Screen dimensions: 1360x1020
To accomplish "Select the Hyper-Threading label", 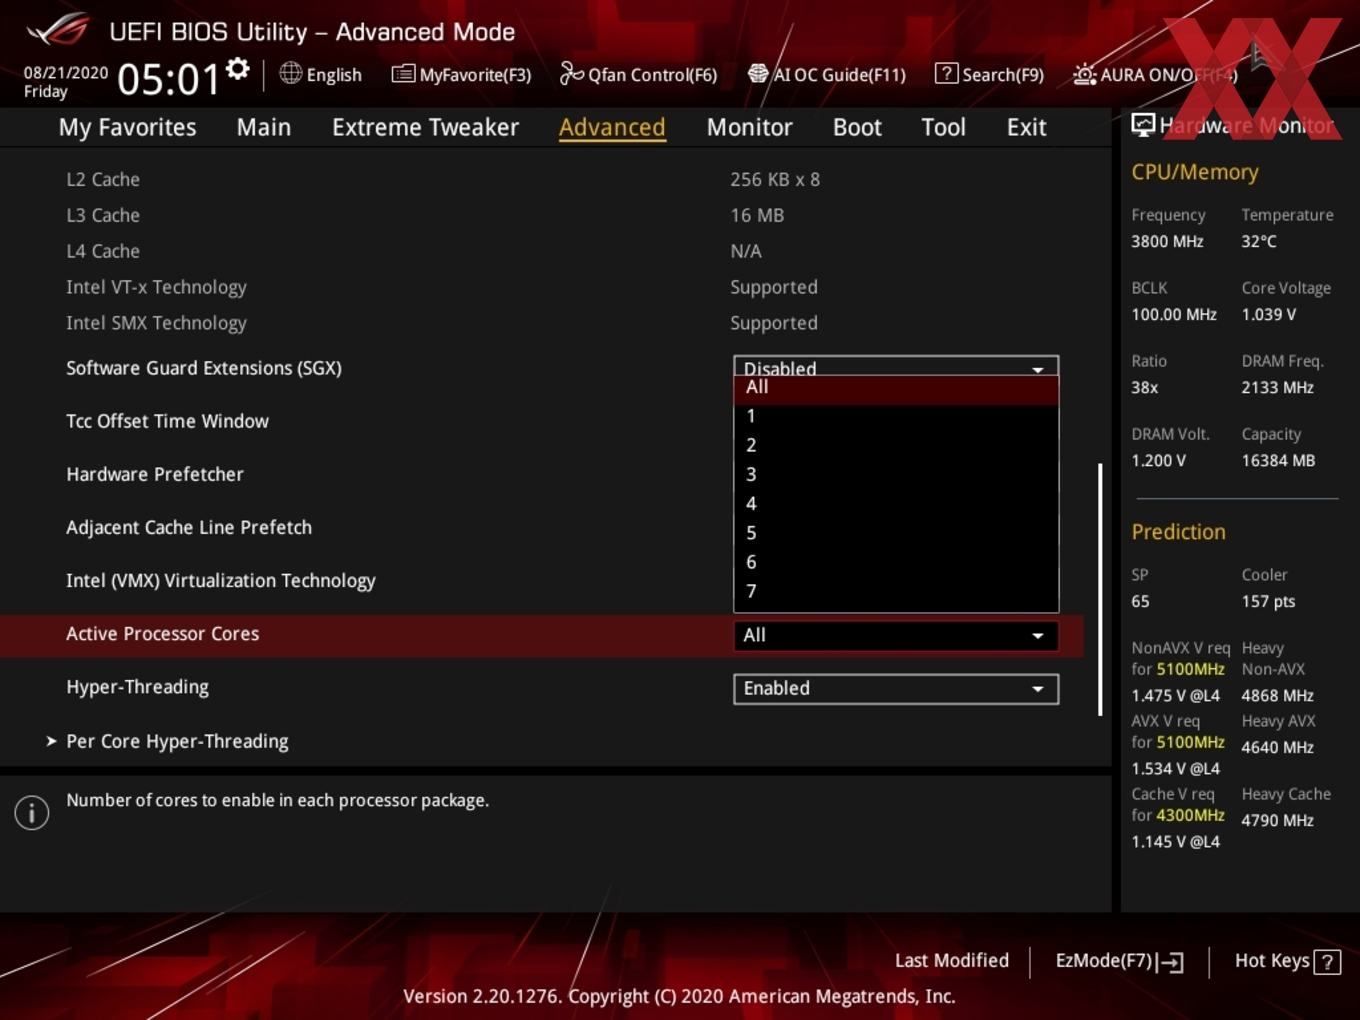I will [137, 687].
